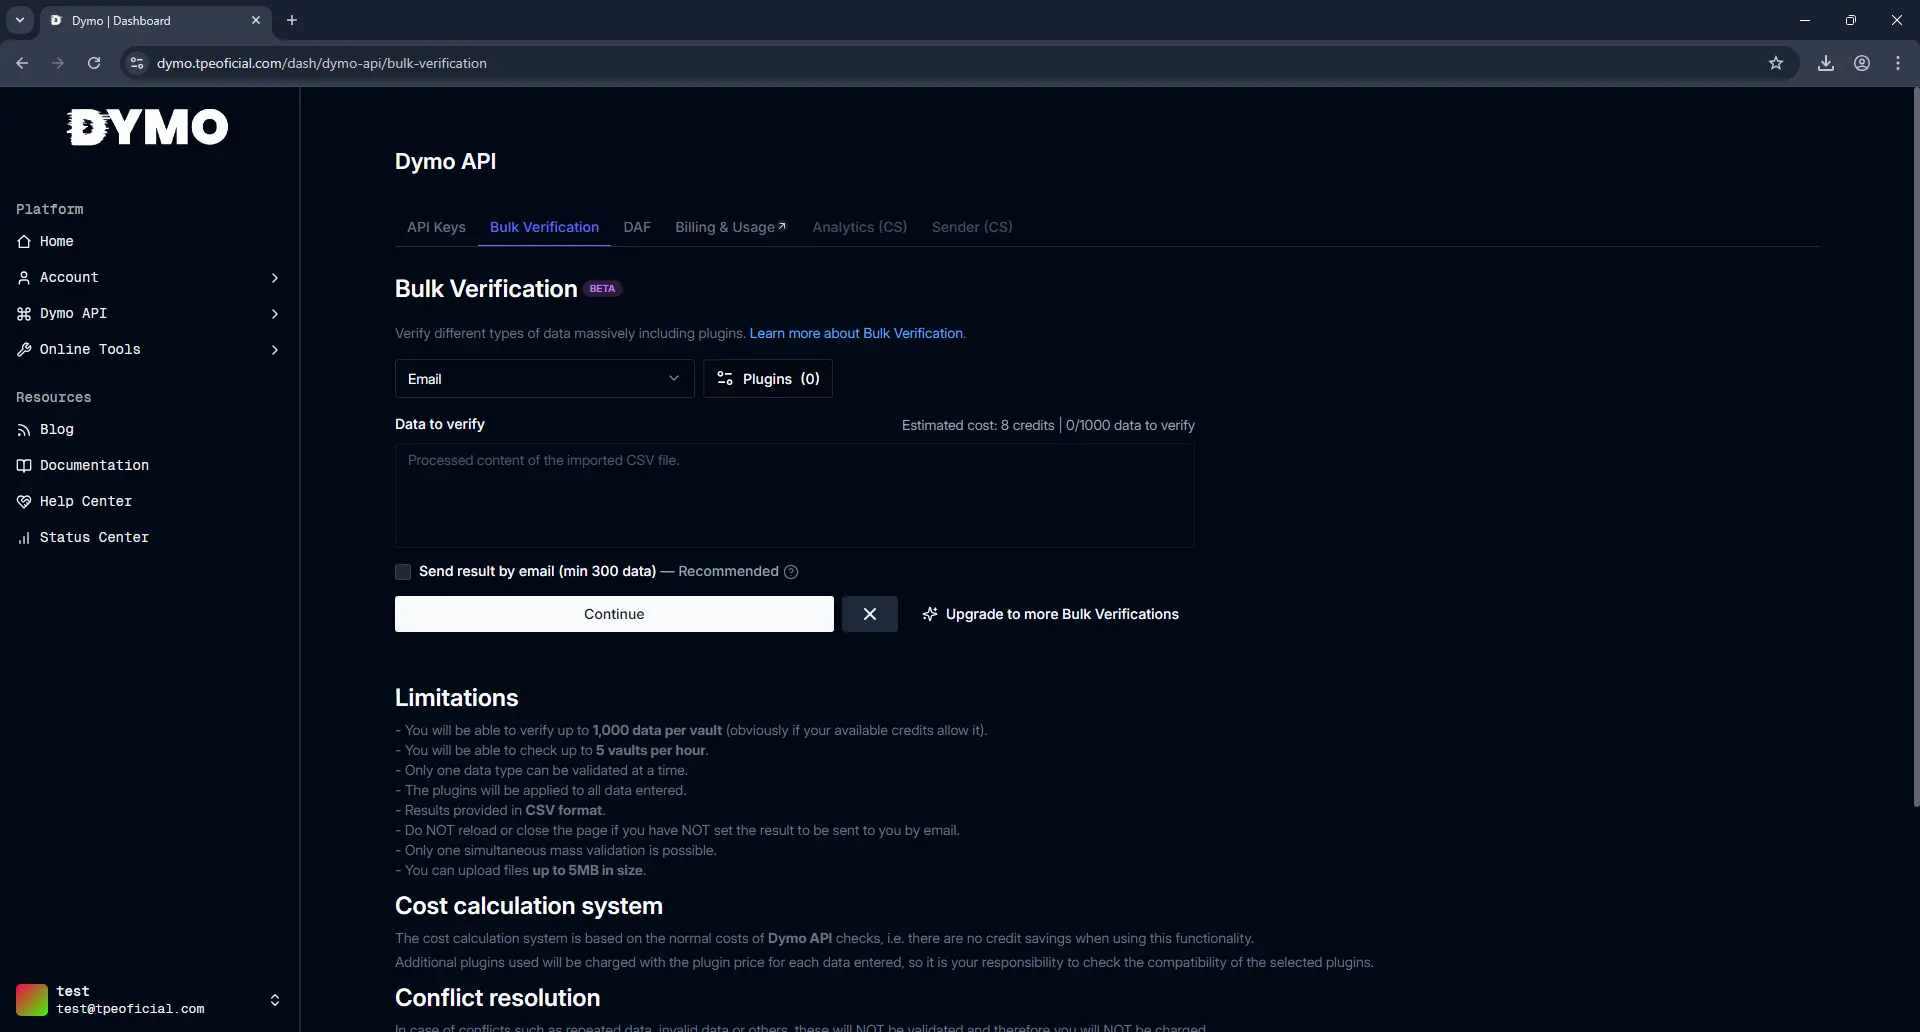Bookmark this page with star icon
Screen dimensions: 1920x1032
tap(1776, 63)
